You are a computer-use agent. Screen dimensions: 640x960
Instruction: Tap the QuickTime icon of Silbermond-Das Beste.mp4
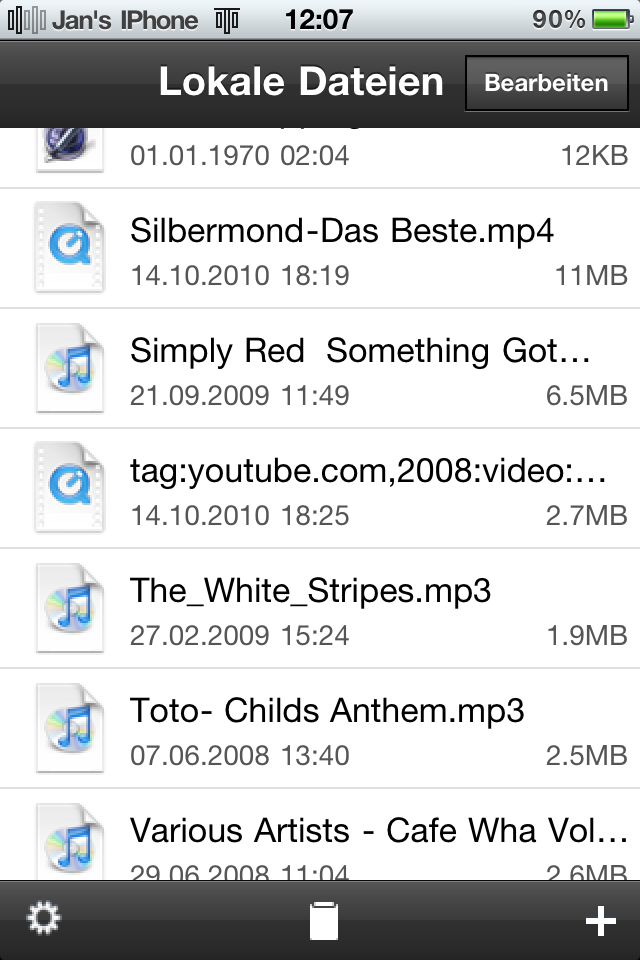point(69,247)
